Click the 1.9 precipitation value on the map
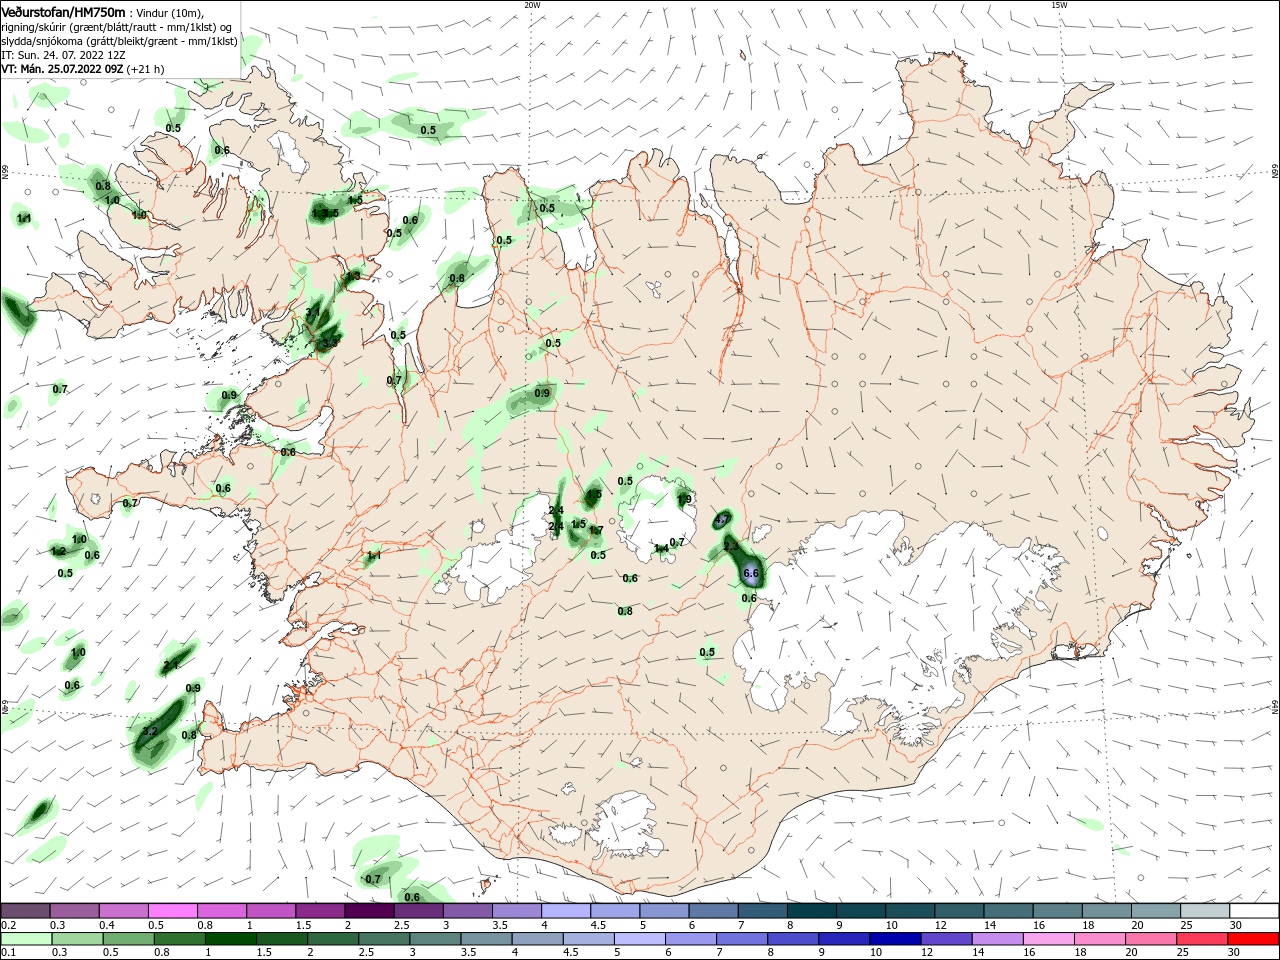 [685, 500]
